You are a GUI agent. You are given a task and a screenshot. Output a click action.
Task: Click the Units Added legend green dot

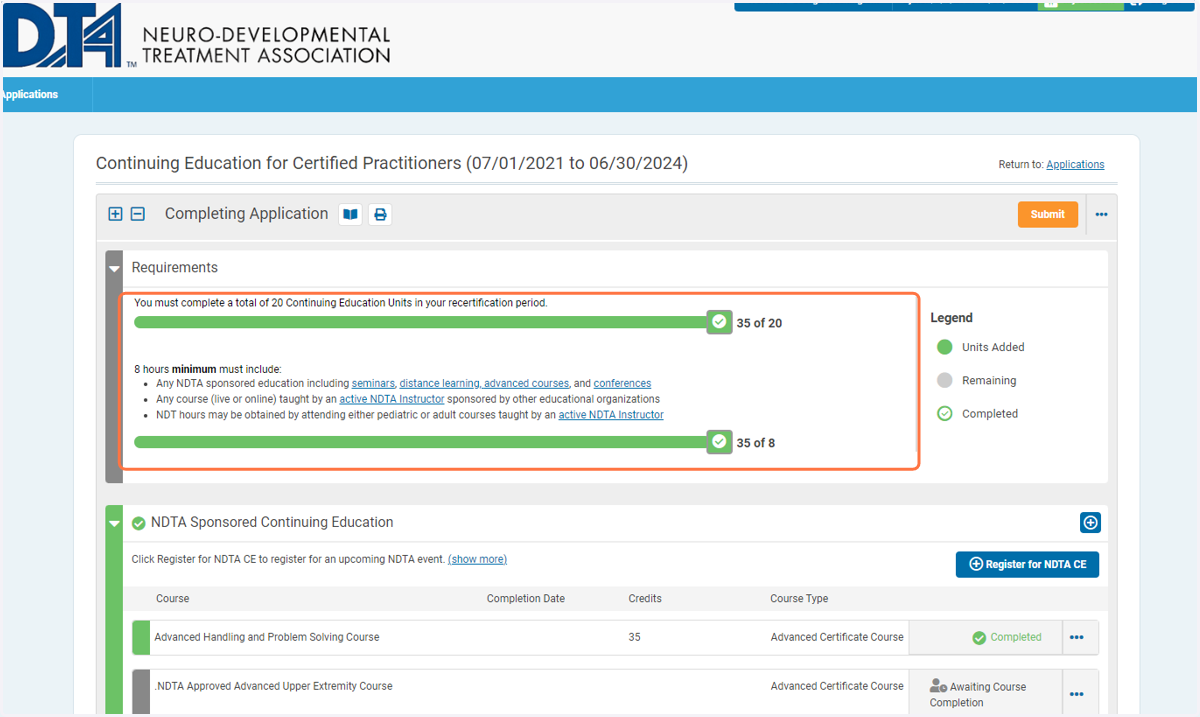(x=945, y=348)
